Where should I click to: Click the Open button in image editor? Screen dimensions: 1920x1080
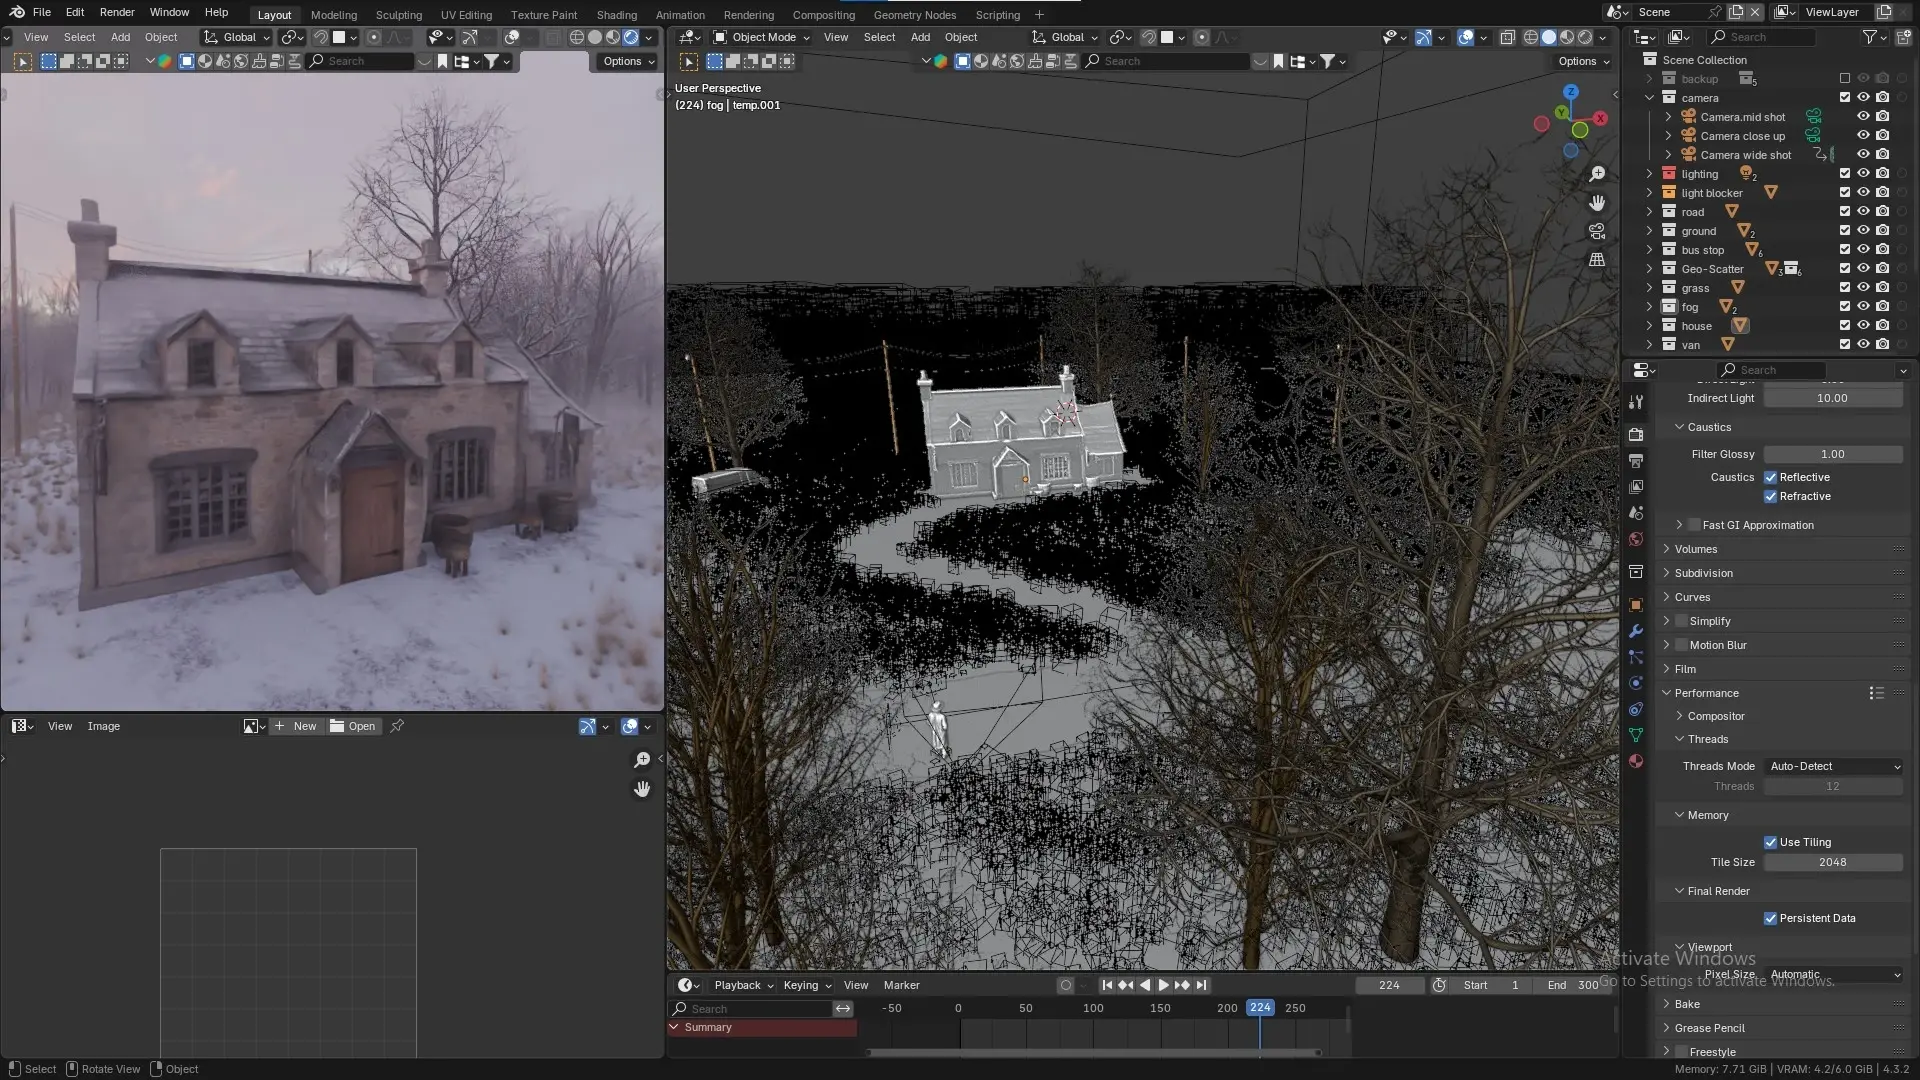pyautogui.click(x=353, y=726)
